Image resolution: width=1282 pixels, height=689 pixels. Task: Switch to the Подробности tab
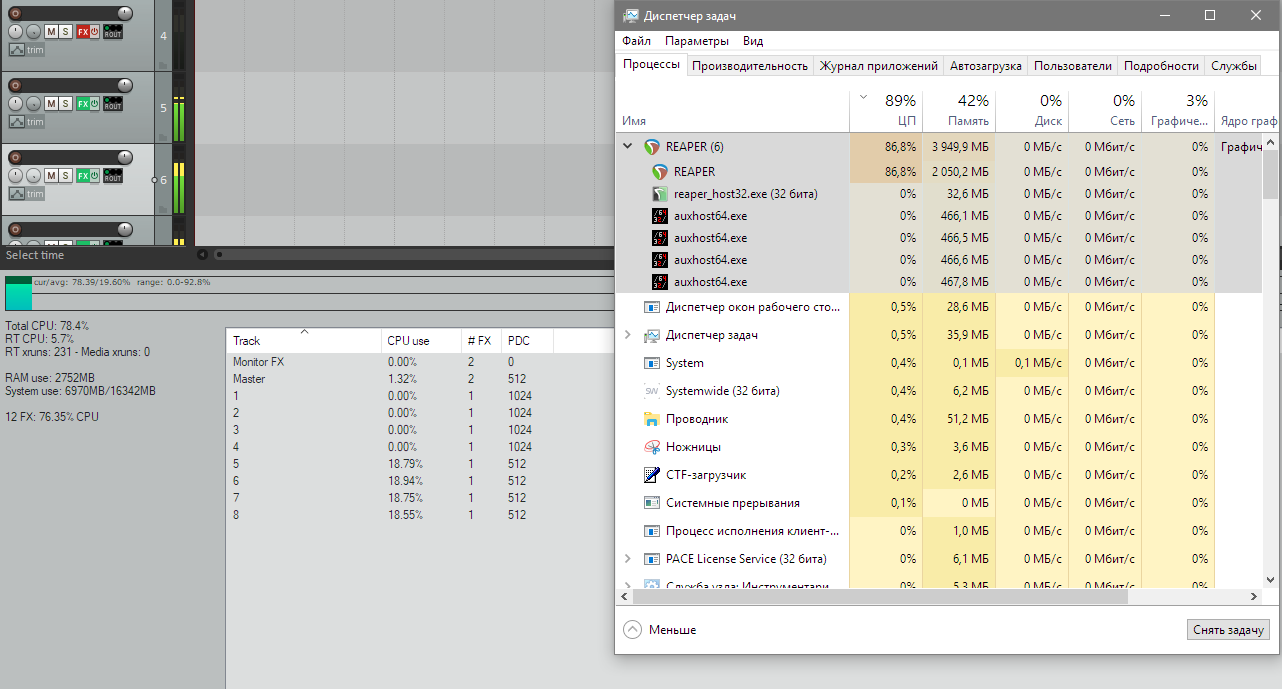tap(1161, 66)
